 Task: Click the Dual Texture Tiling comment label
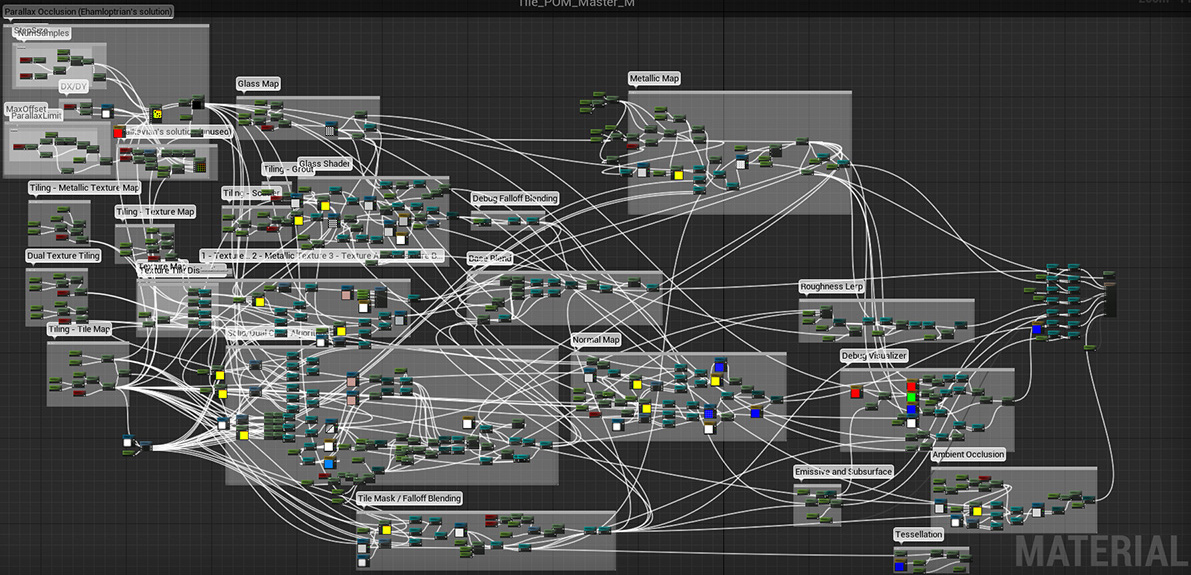pos(63,256)
